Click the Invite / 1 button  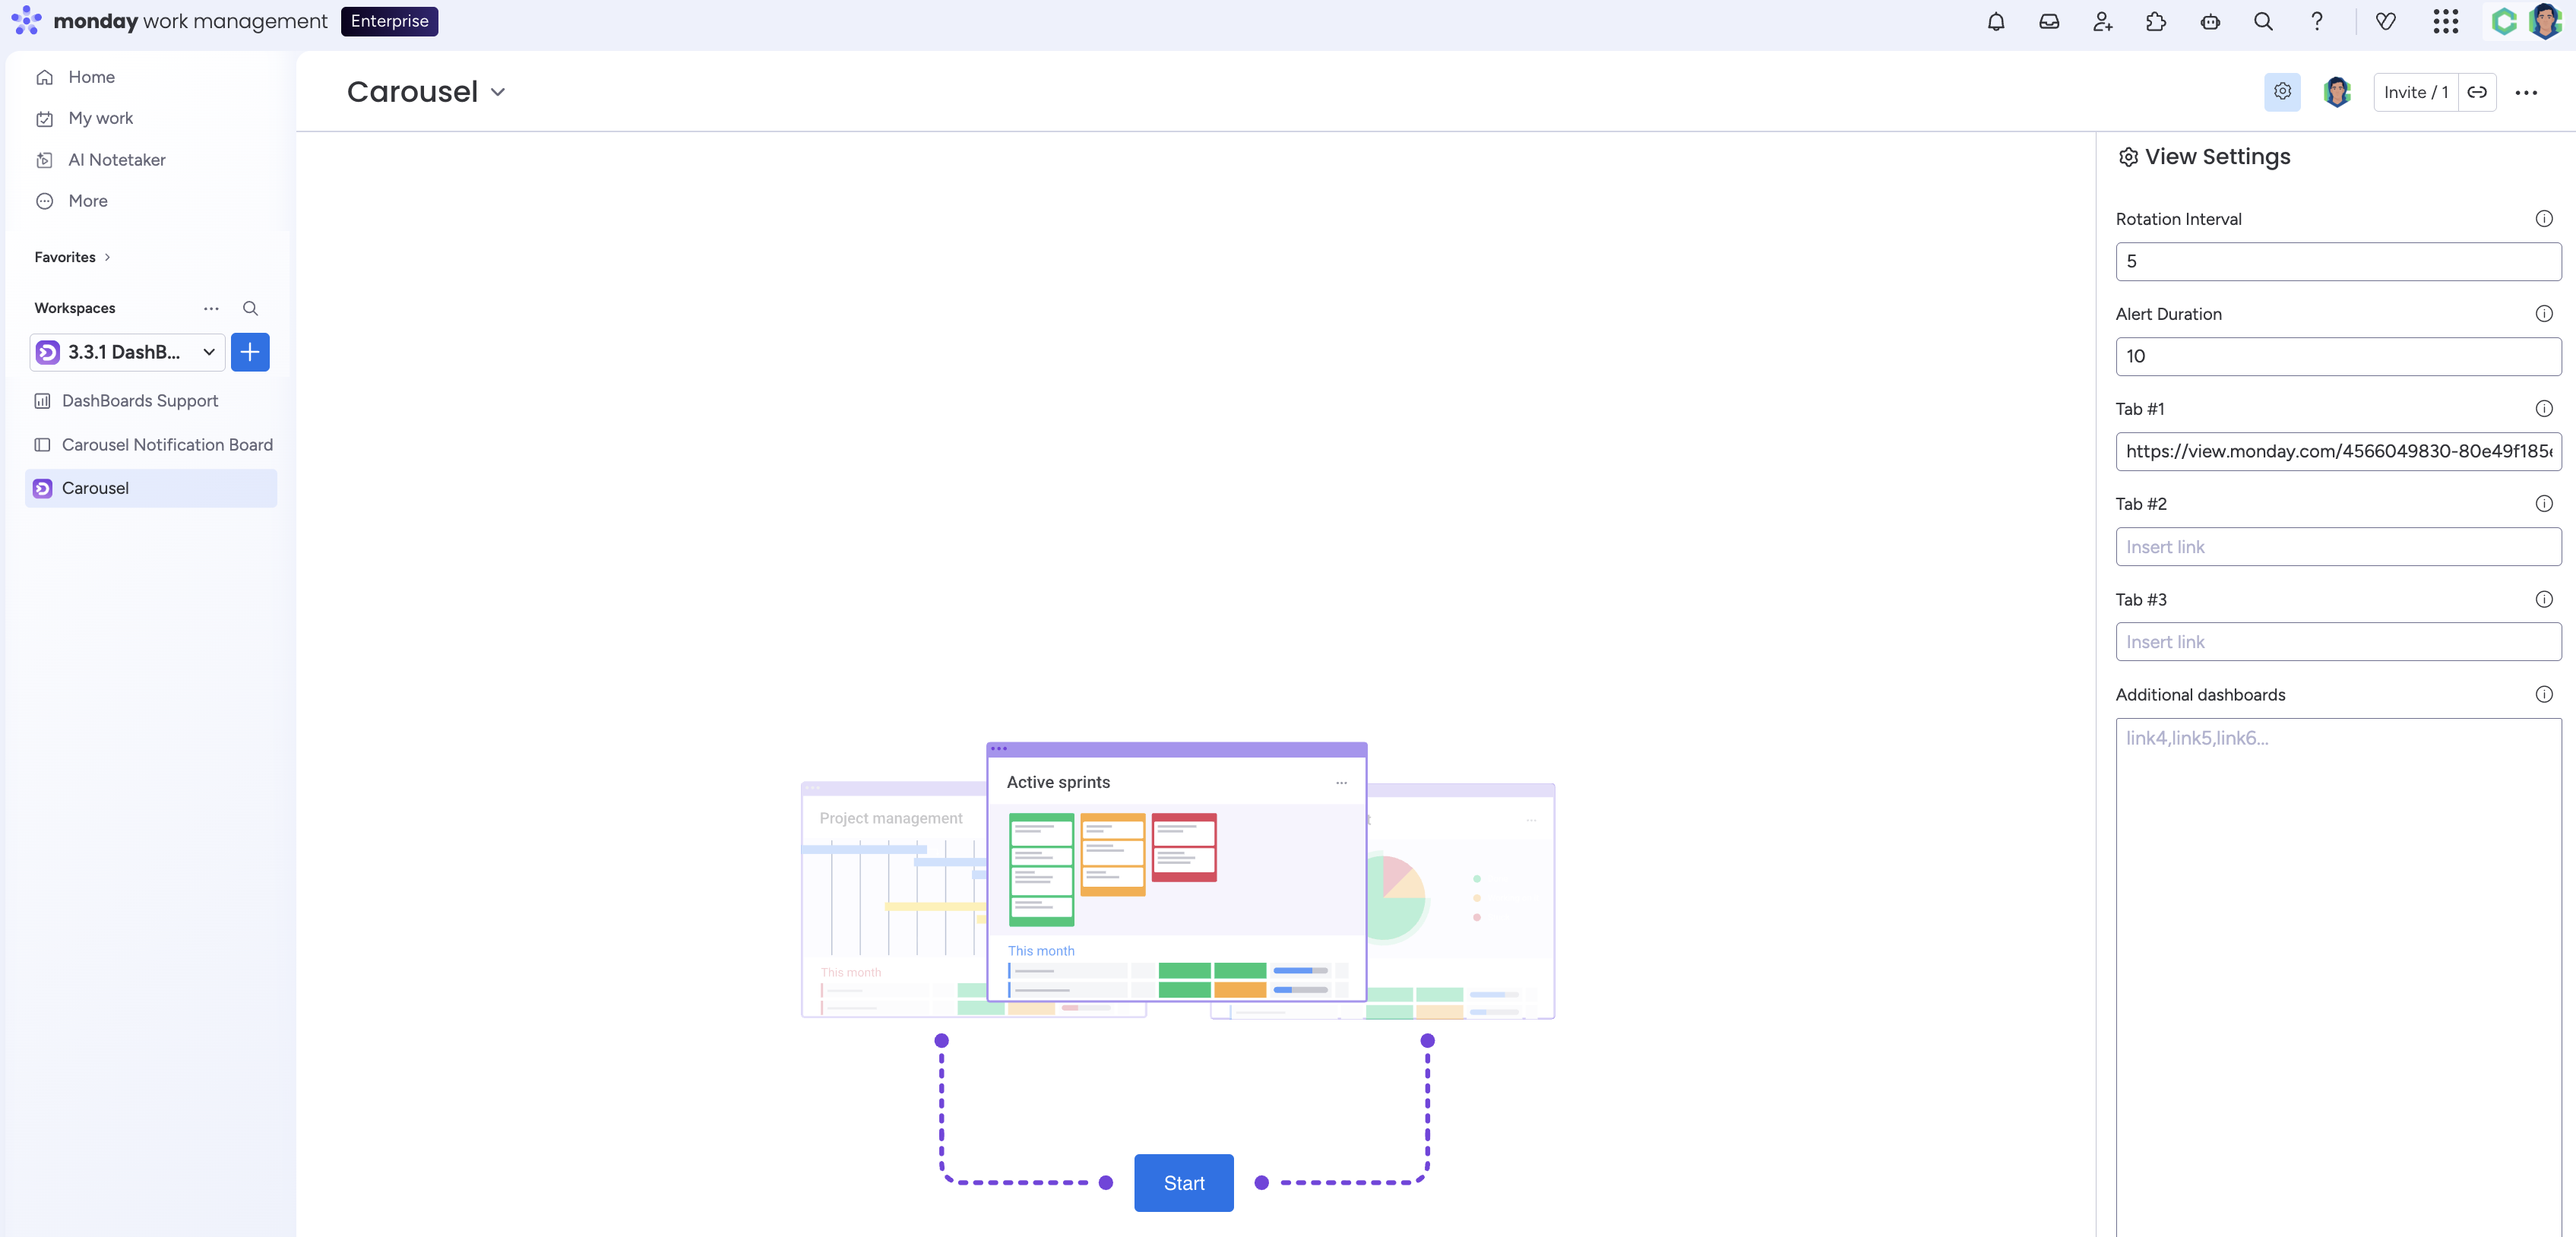[2415, 92]
